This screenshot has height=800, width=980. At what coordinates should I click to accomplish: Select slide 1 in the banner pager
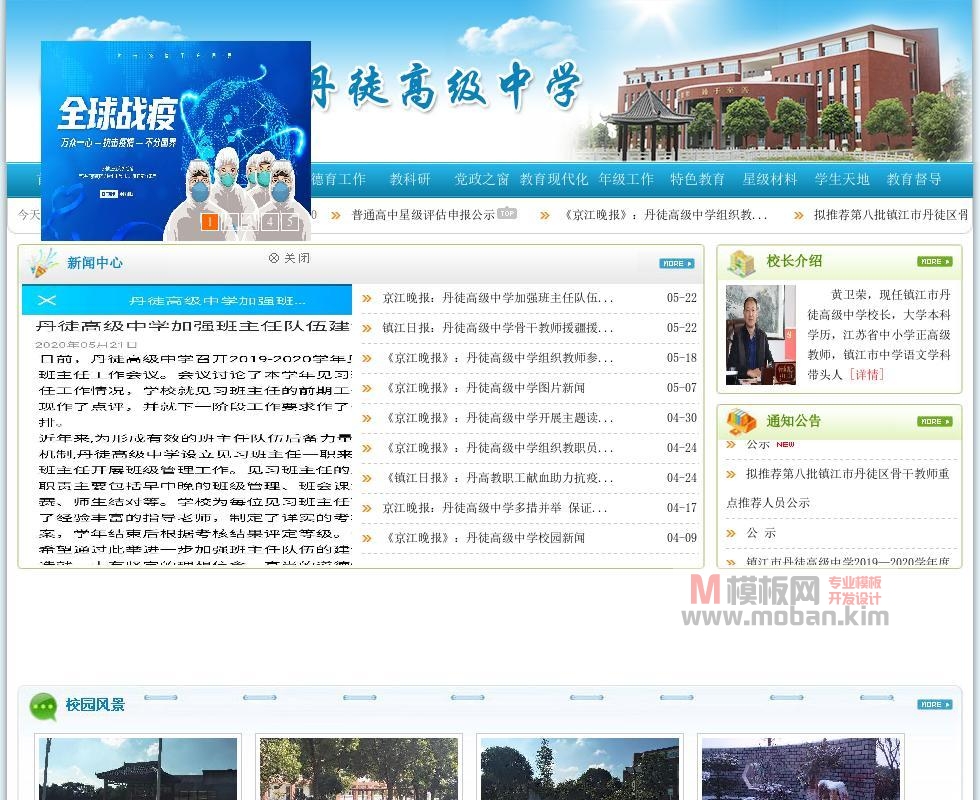tap(210, 221)
